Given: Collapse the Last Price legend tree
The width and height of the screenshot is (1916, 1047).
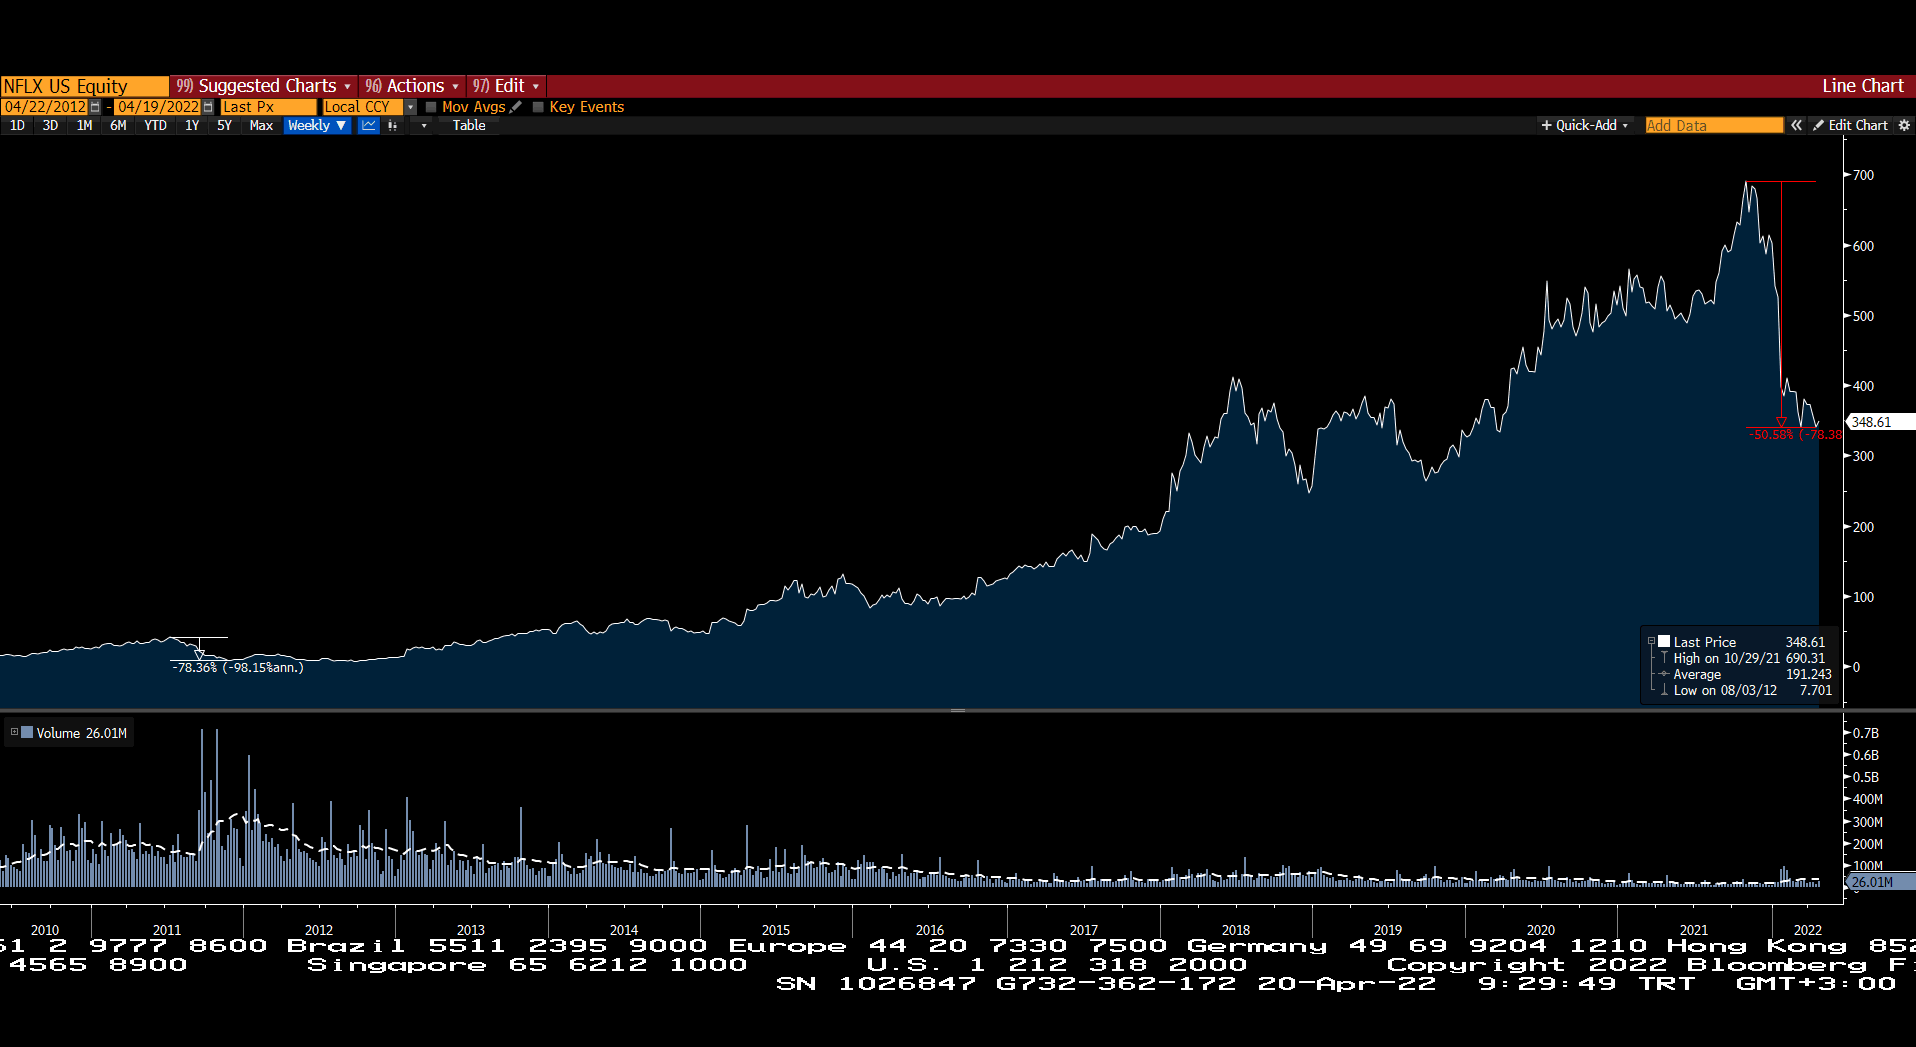Looking at the screenshot, I should 1652,641.
